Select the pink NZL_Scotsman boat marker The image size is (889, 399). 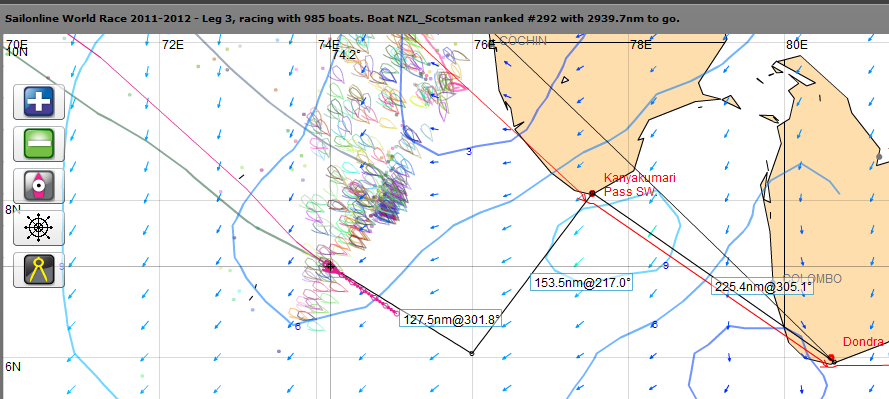(x=328, y=265)
